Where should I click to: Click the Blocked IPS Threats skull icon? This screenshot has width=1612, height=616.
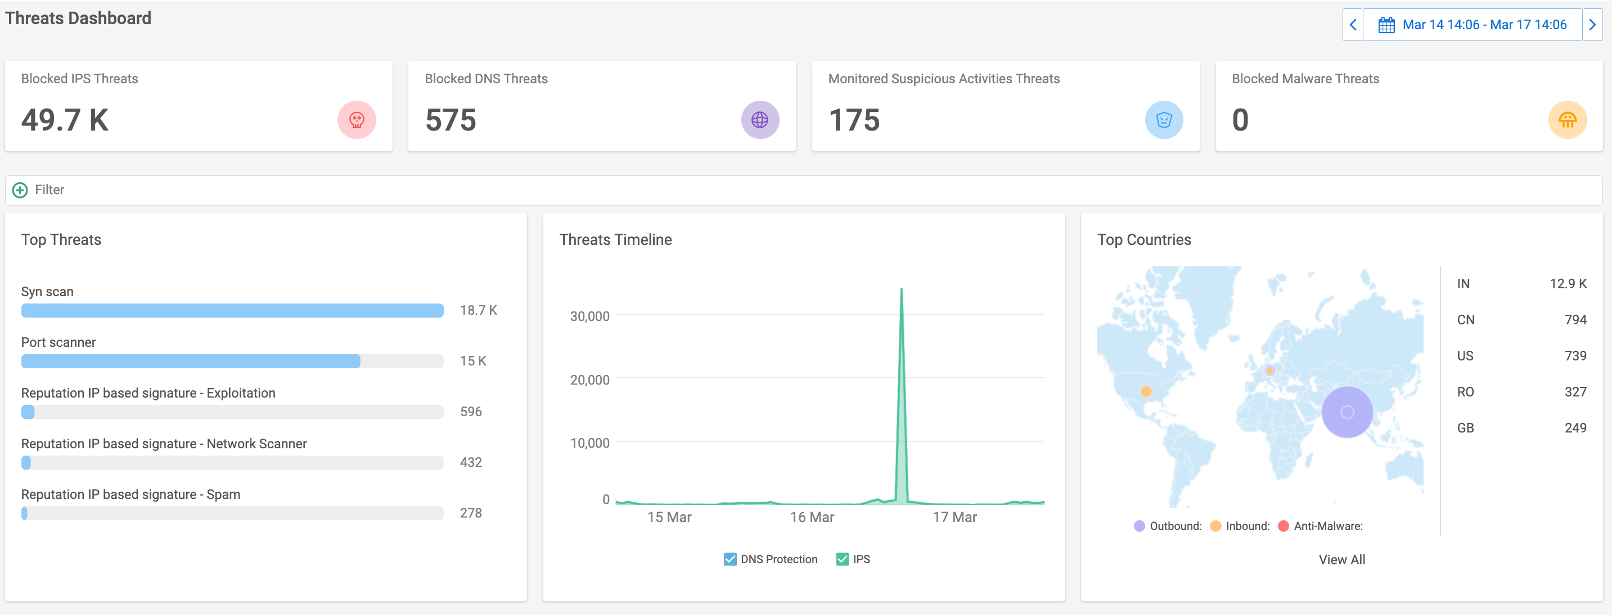click(x=357, y=120)
